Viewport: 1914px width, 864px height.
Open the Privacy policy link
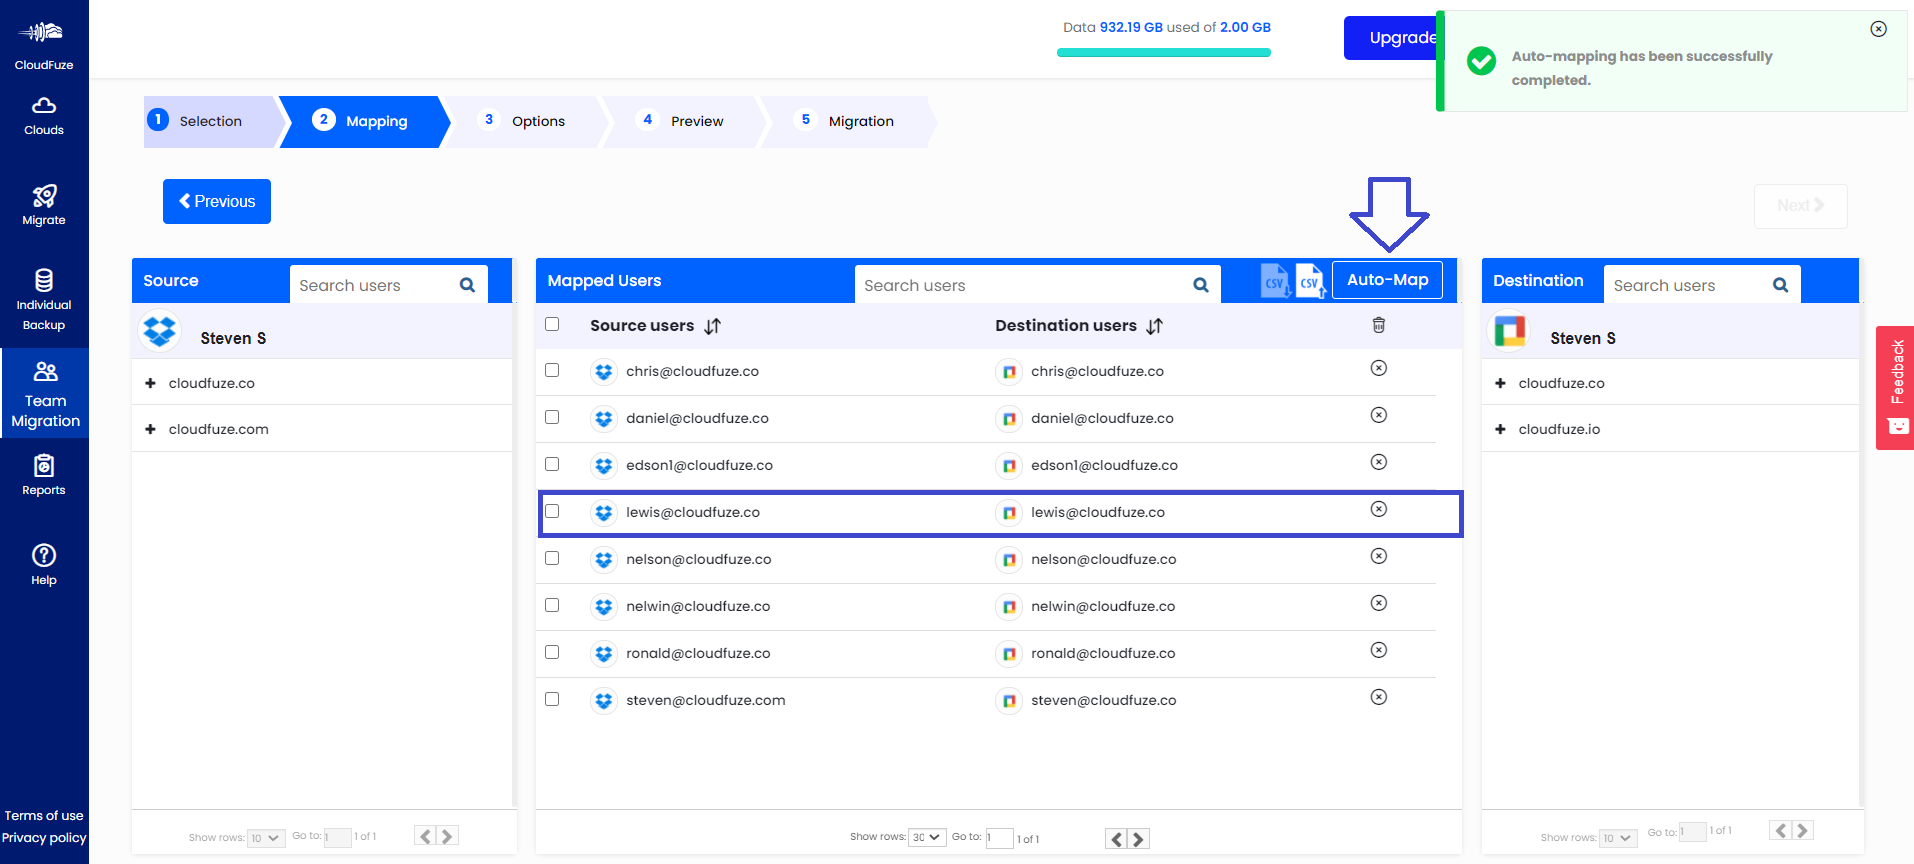pyautogui.click(x=44, y=838)
